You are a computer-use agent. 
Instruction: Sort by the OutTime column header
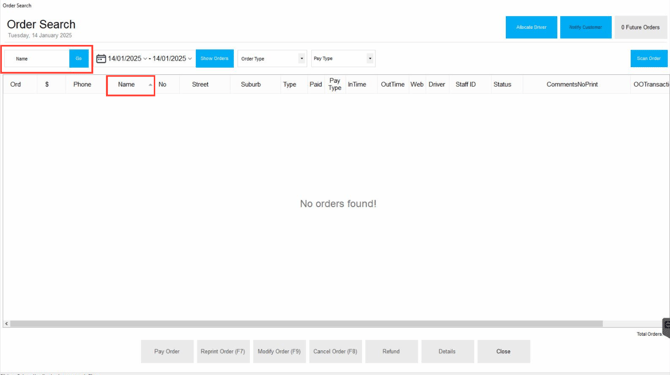[x=393, y=85]
